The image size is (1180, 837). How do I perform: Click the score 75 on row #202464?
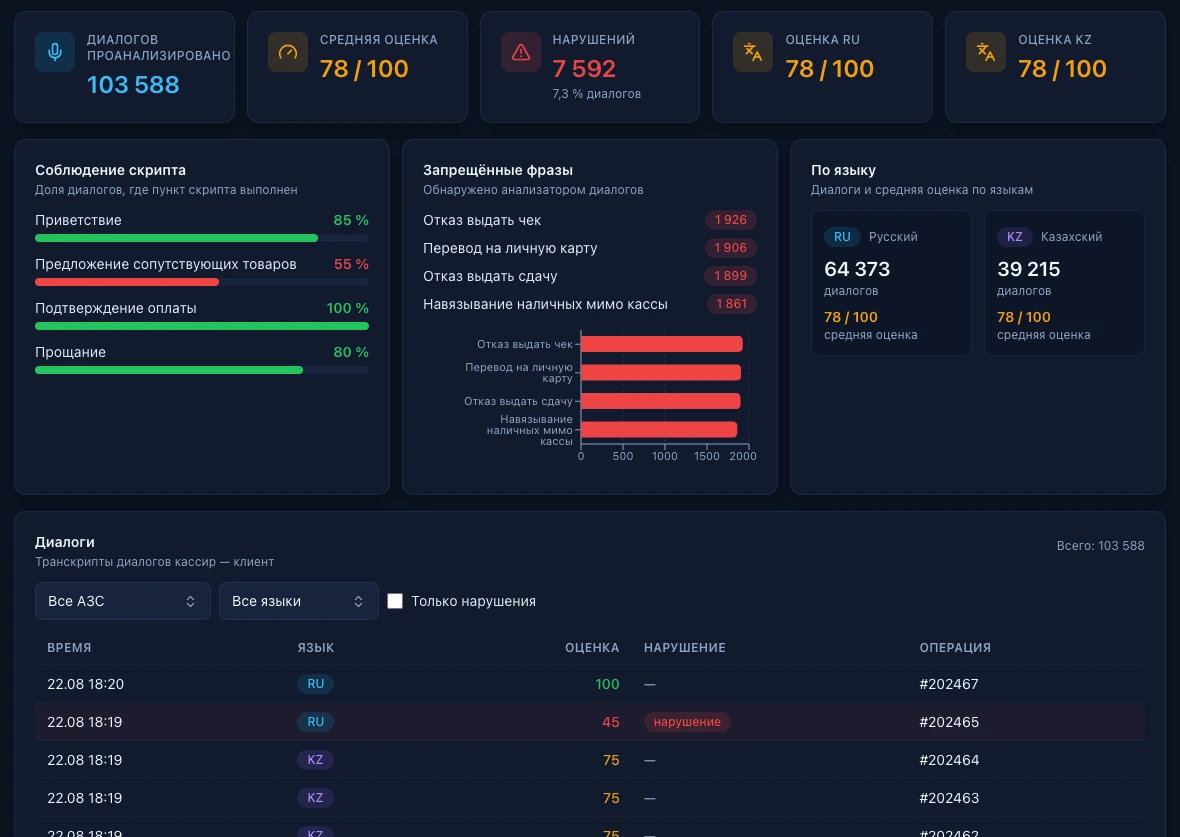611,760
